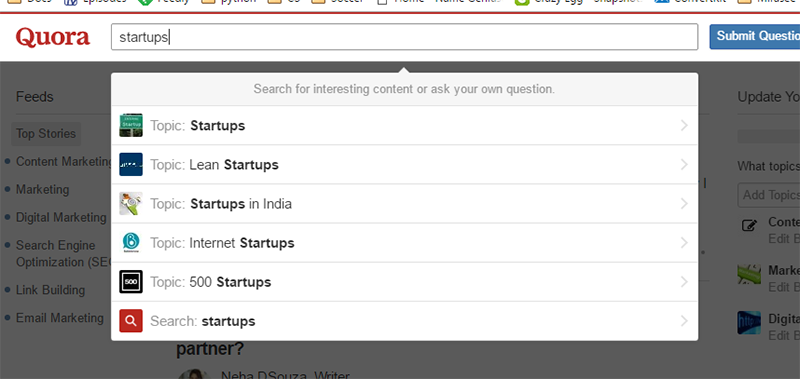Click the Startups in India topic icon
The image size is (800, 379).
pos(131,204)
